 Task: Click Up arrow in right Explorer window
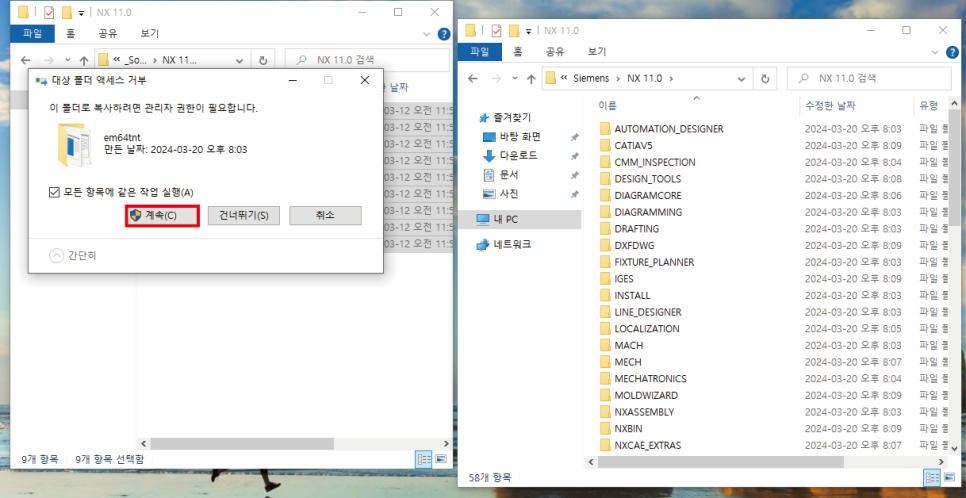click(x=531, y=79)
